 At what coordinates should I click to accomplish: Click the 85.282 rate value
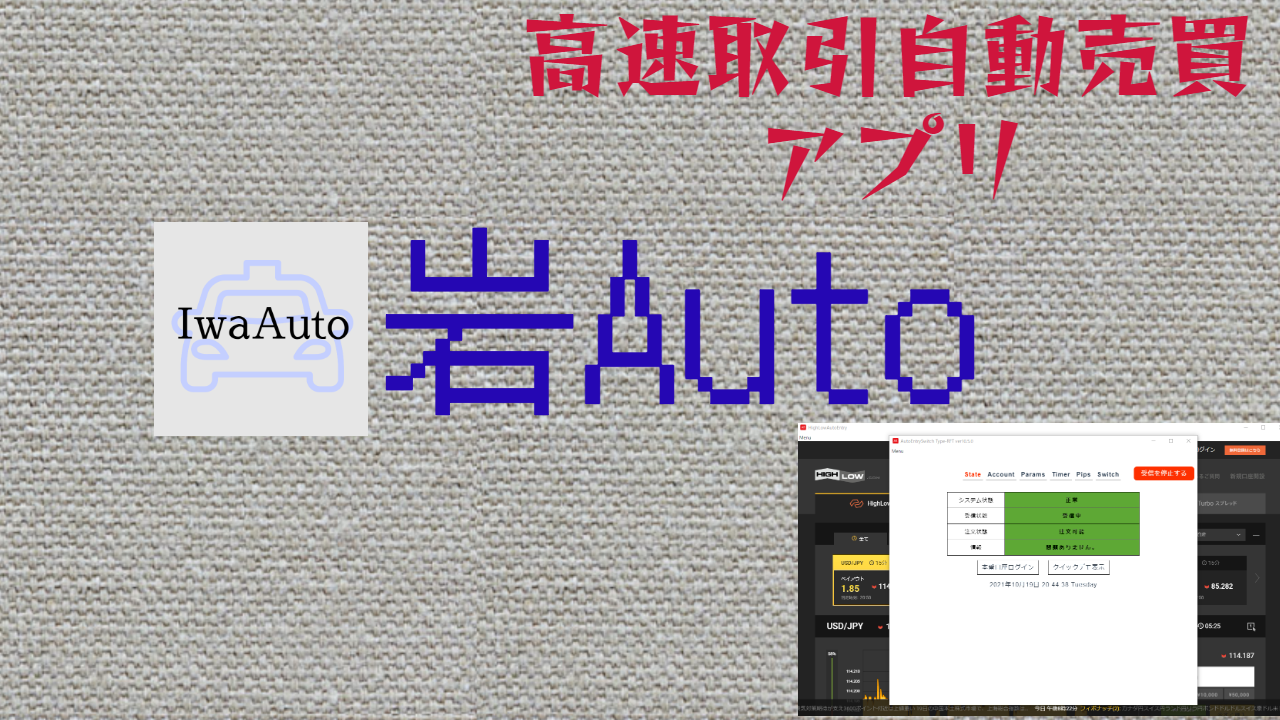(x=1220, y=587)
